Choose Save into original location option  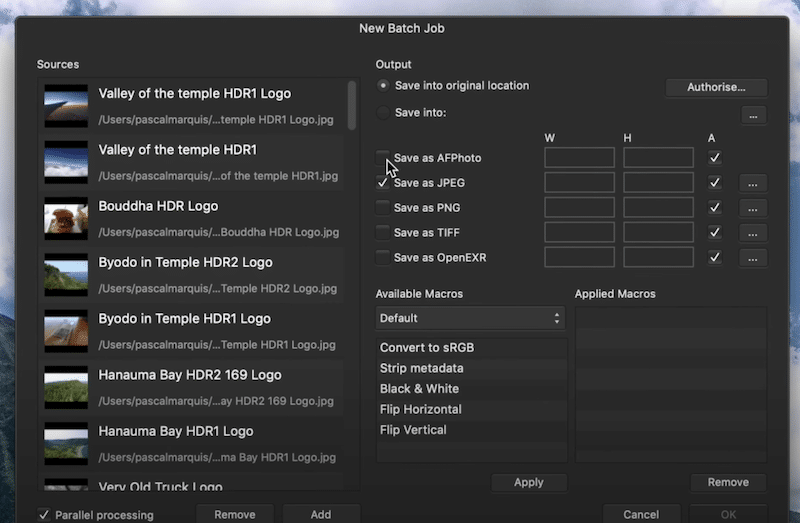[383, 86]
